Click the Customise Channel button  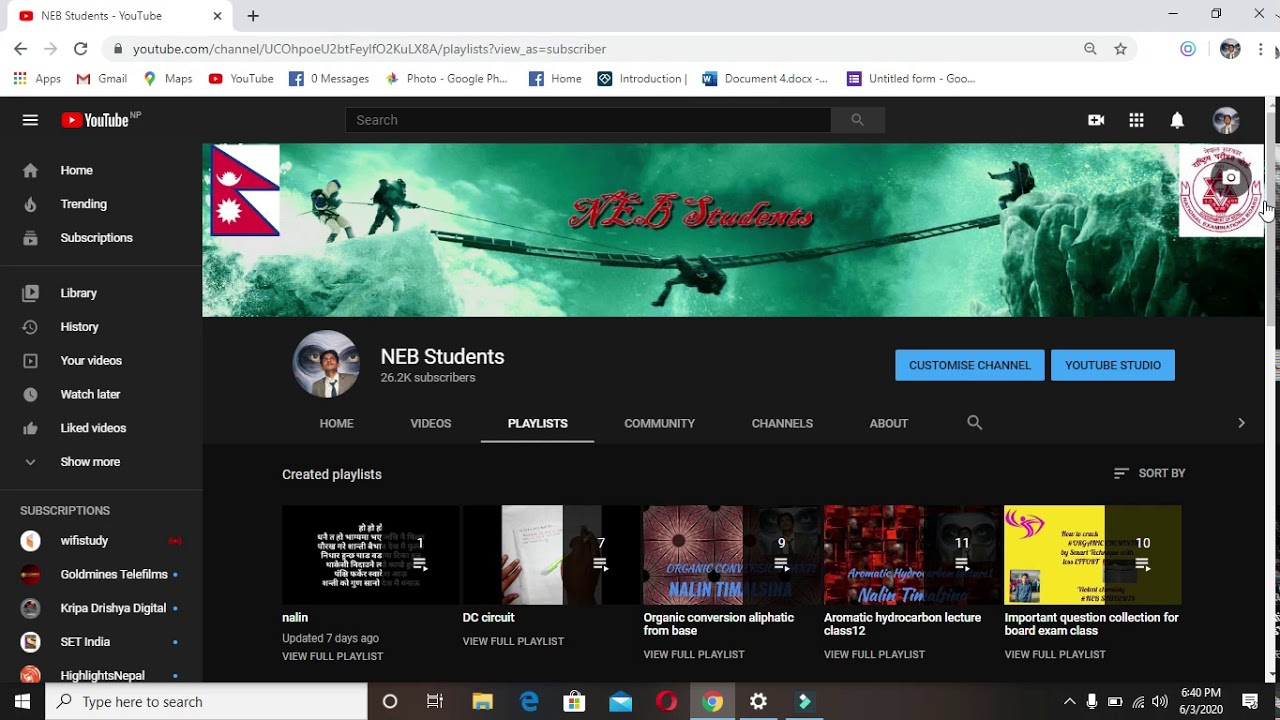[x=970, y=365]
